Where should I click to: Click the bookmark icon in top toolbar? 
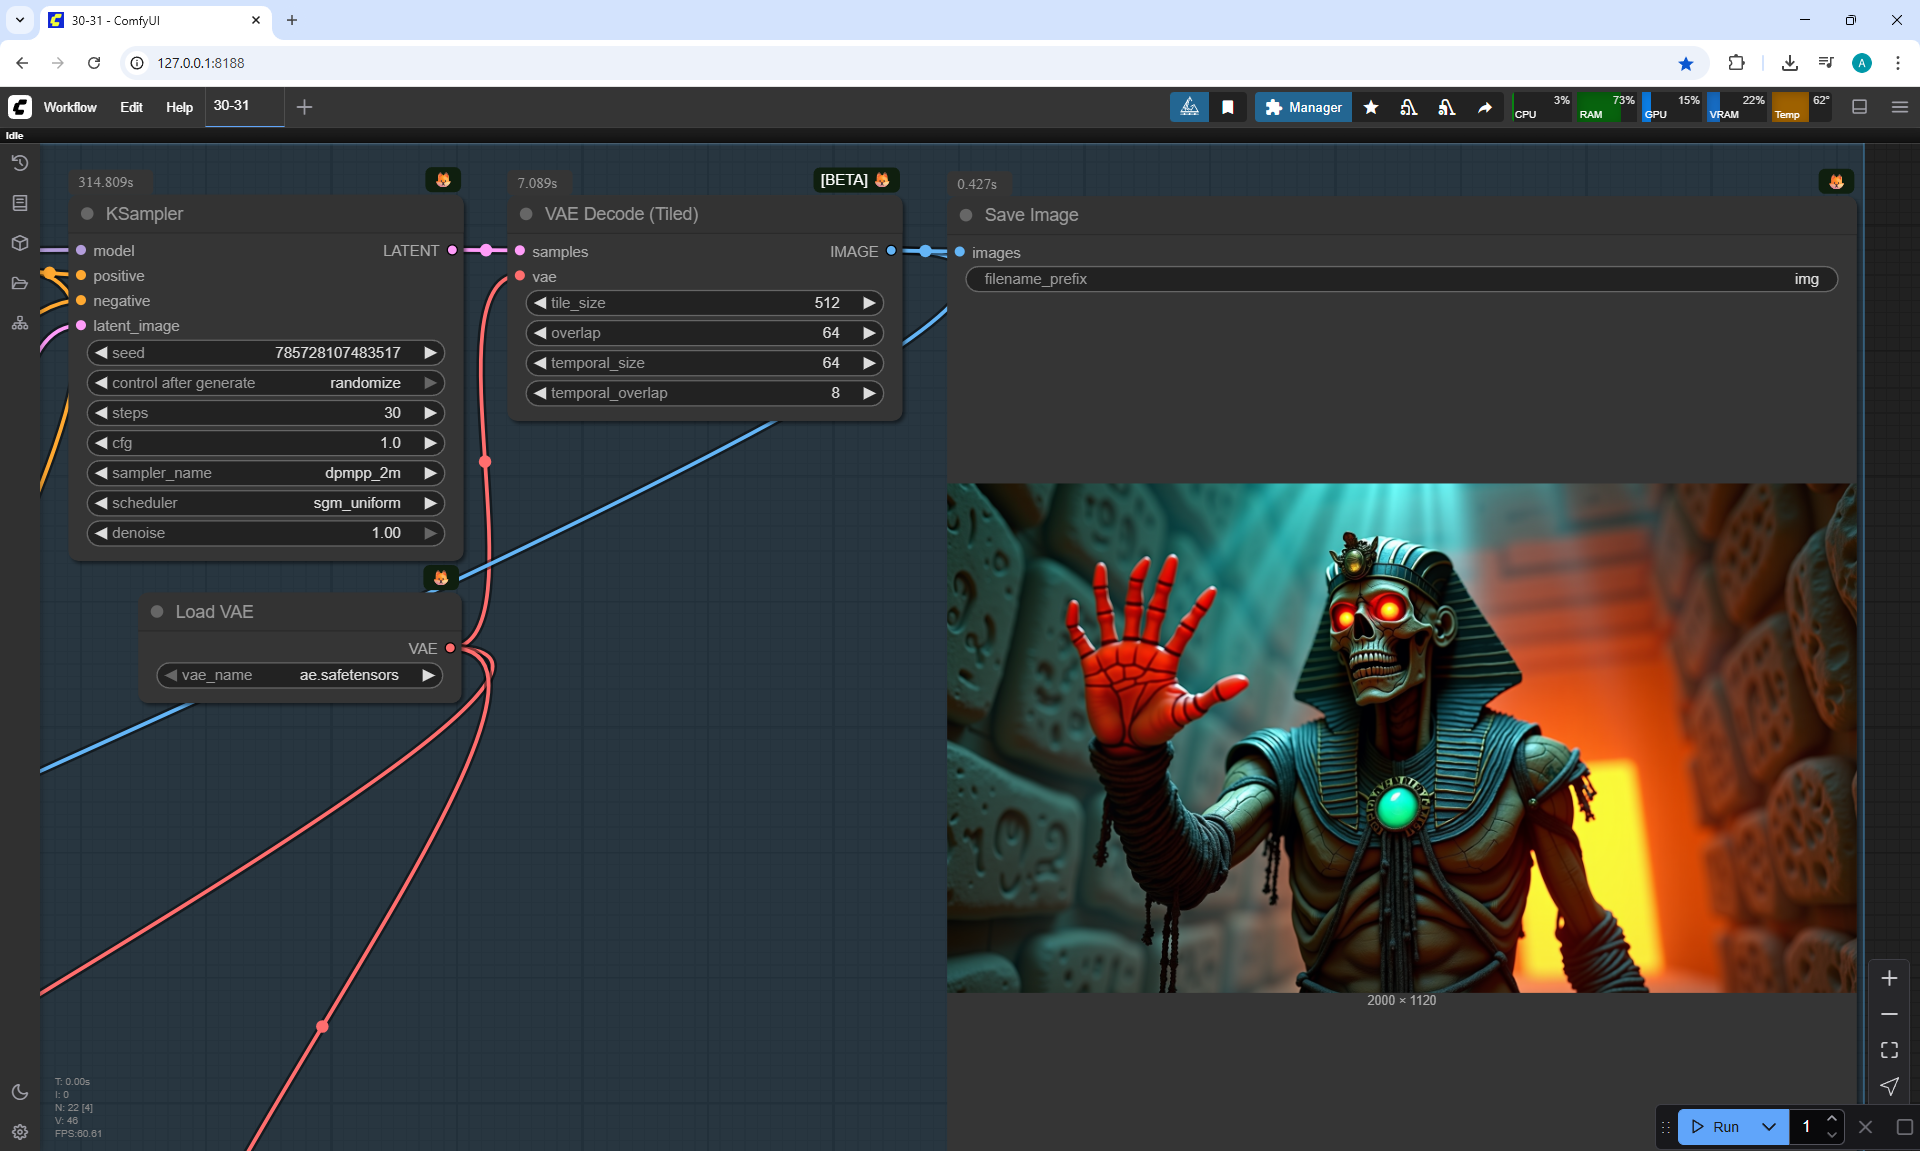(1228, 107)
